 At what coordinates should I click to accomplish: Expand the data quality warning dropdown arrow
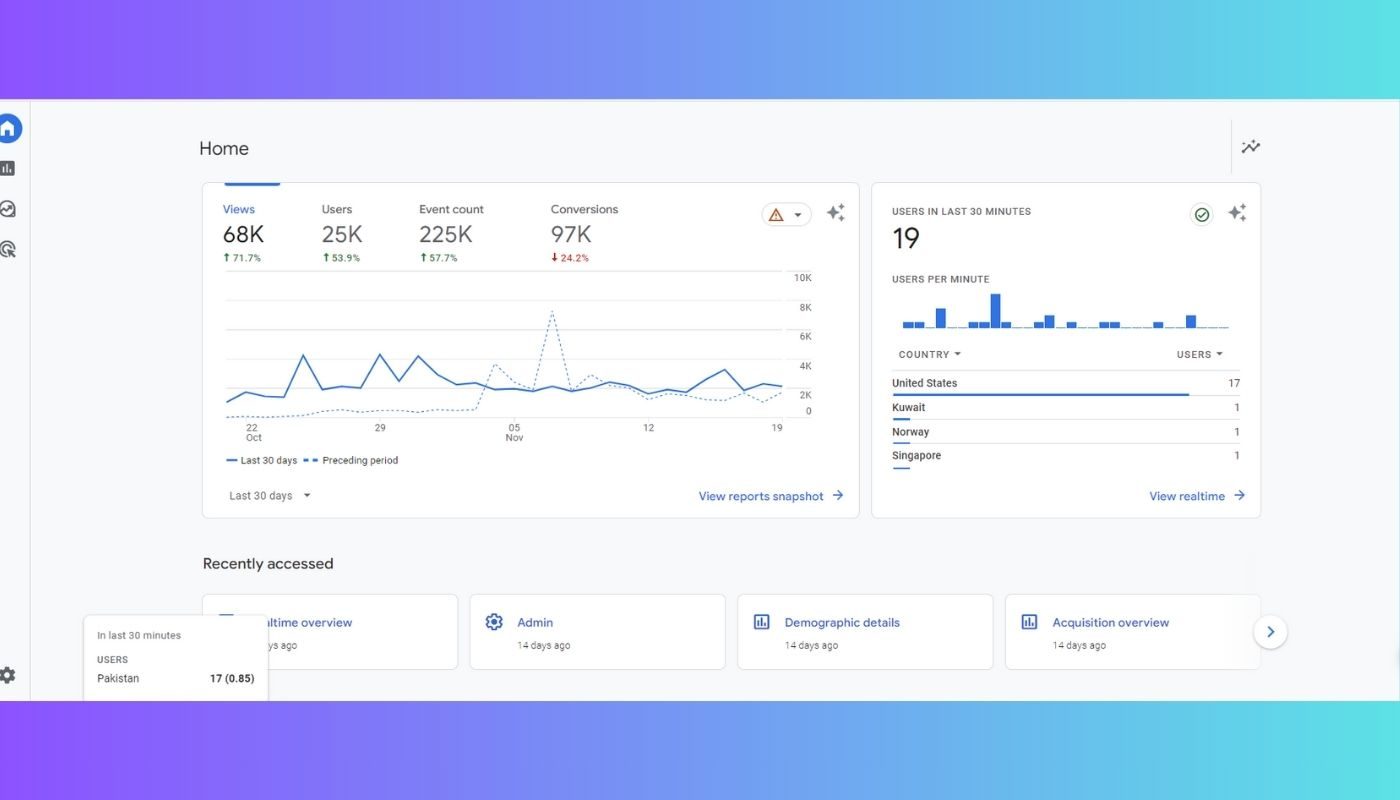[x=798, y=215]
